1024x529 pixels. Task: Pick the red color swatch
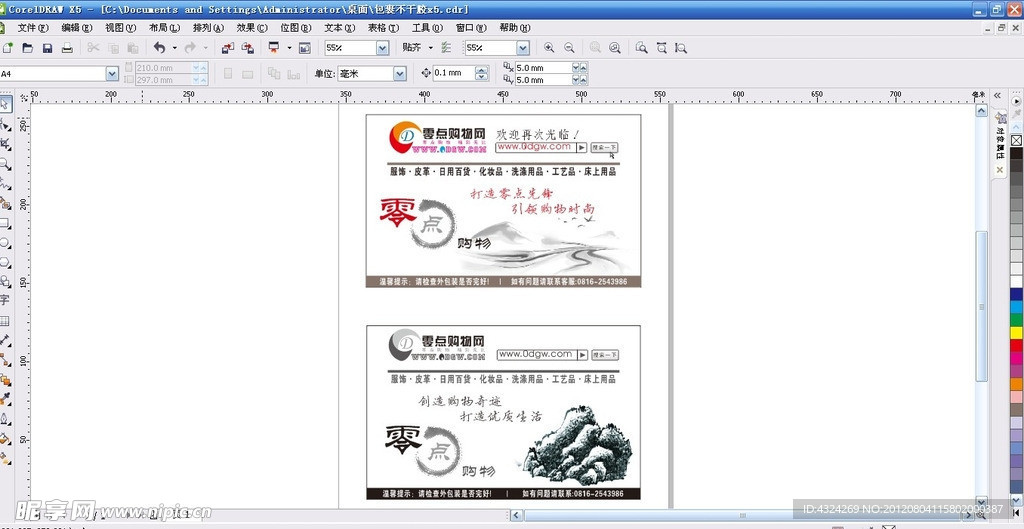pos(1016,345)
